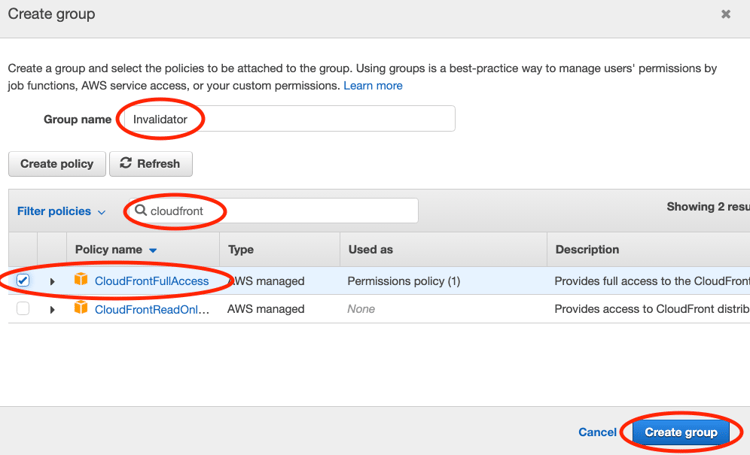This screenshot has height=455, width=750.
Task: Click the Description column header
Action: tap(587, 249)
